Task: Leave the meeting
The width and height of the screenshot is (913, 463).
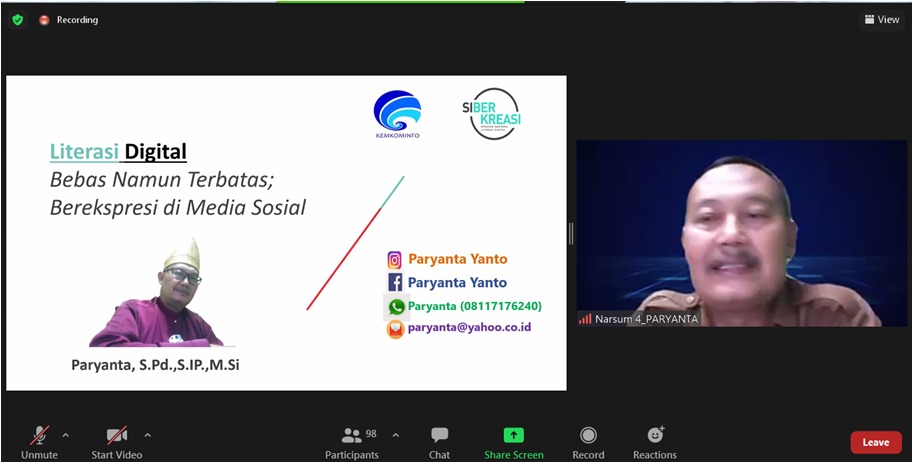Action: pyautogui.click(x=876, y=443)
